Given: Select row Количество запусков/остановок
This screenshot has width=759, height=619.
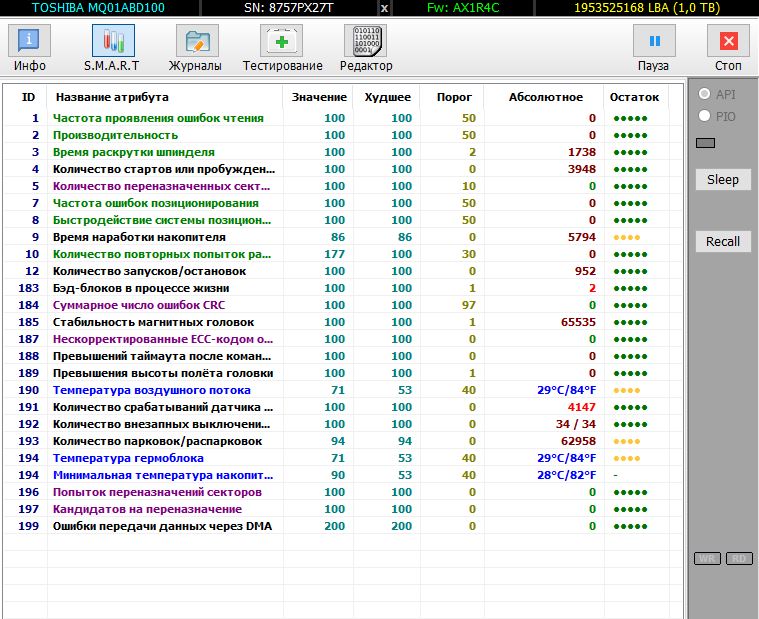Looking at the screenshot, I should click(x=341, y=271).
